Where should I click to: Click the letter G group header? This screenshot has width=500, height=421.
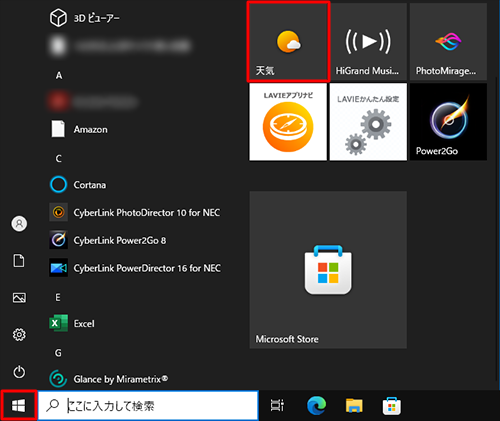(58, 353)
